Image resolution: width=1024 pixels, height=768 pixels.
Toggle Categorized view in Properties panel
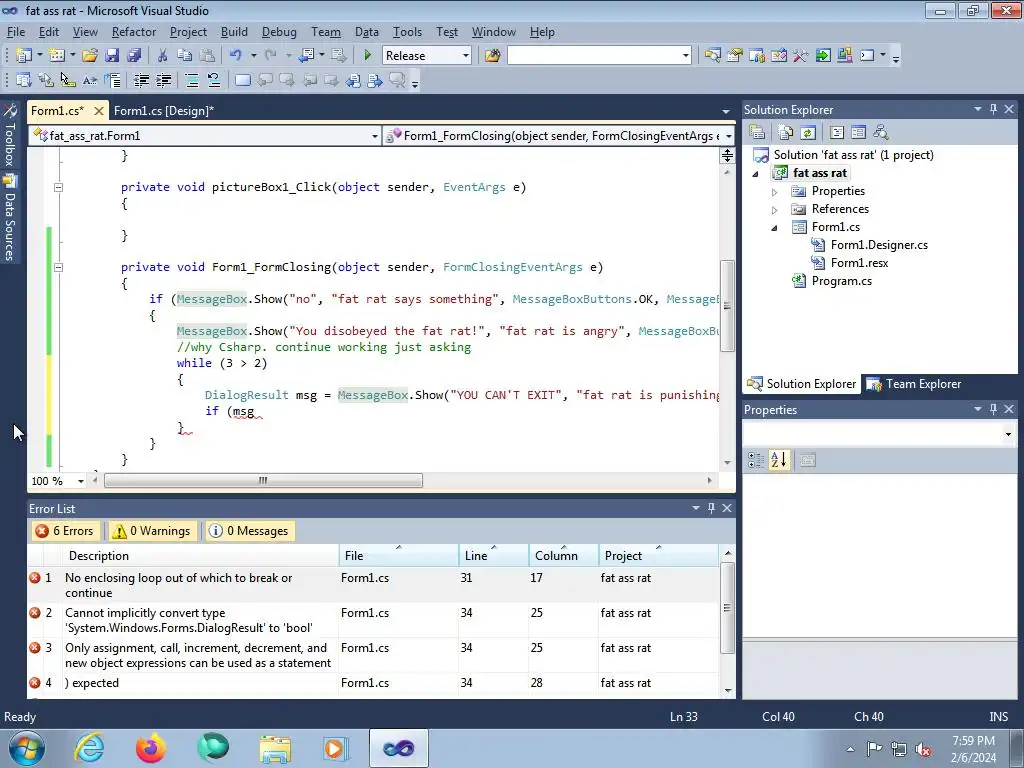click(756, 460)
